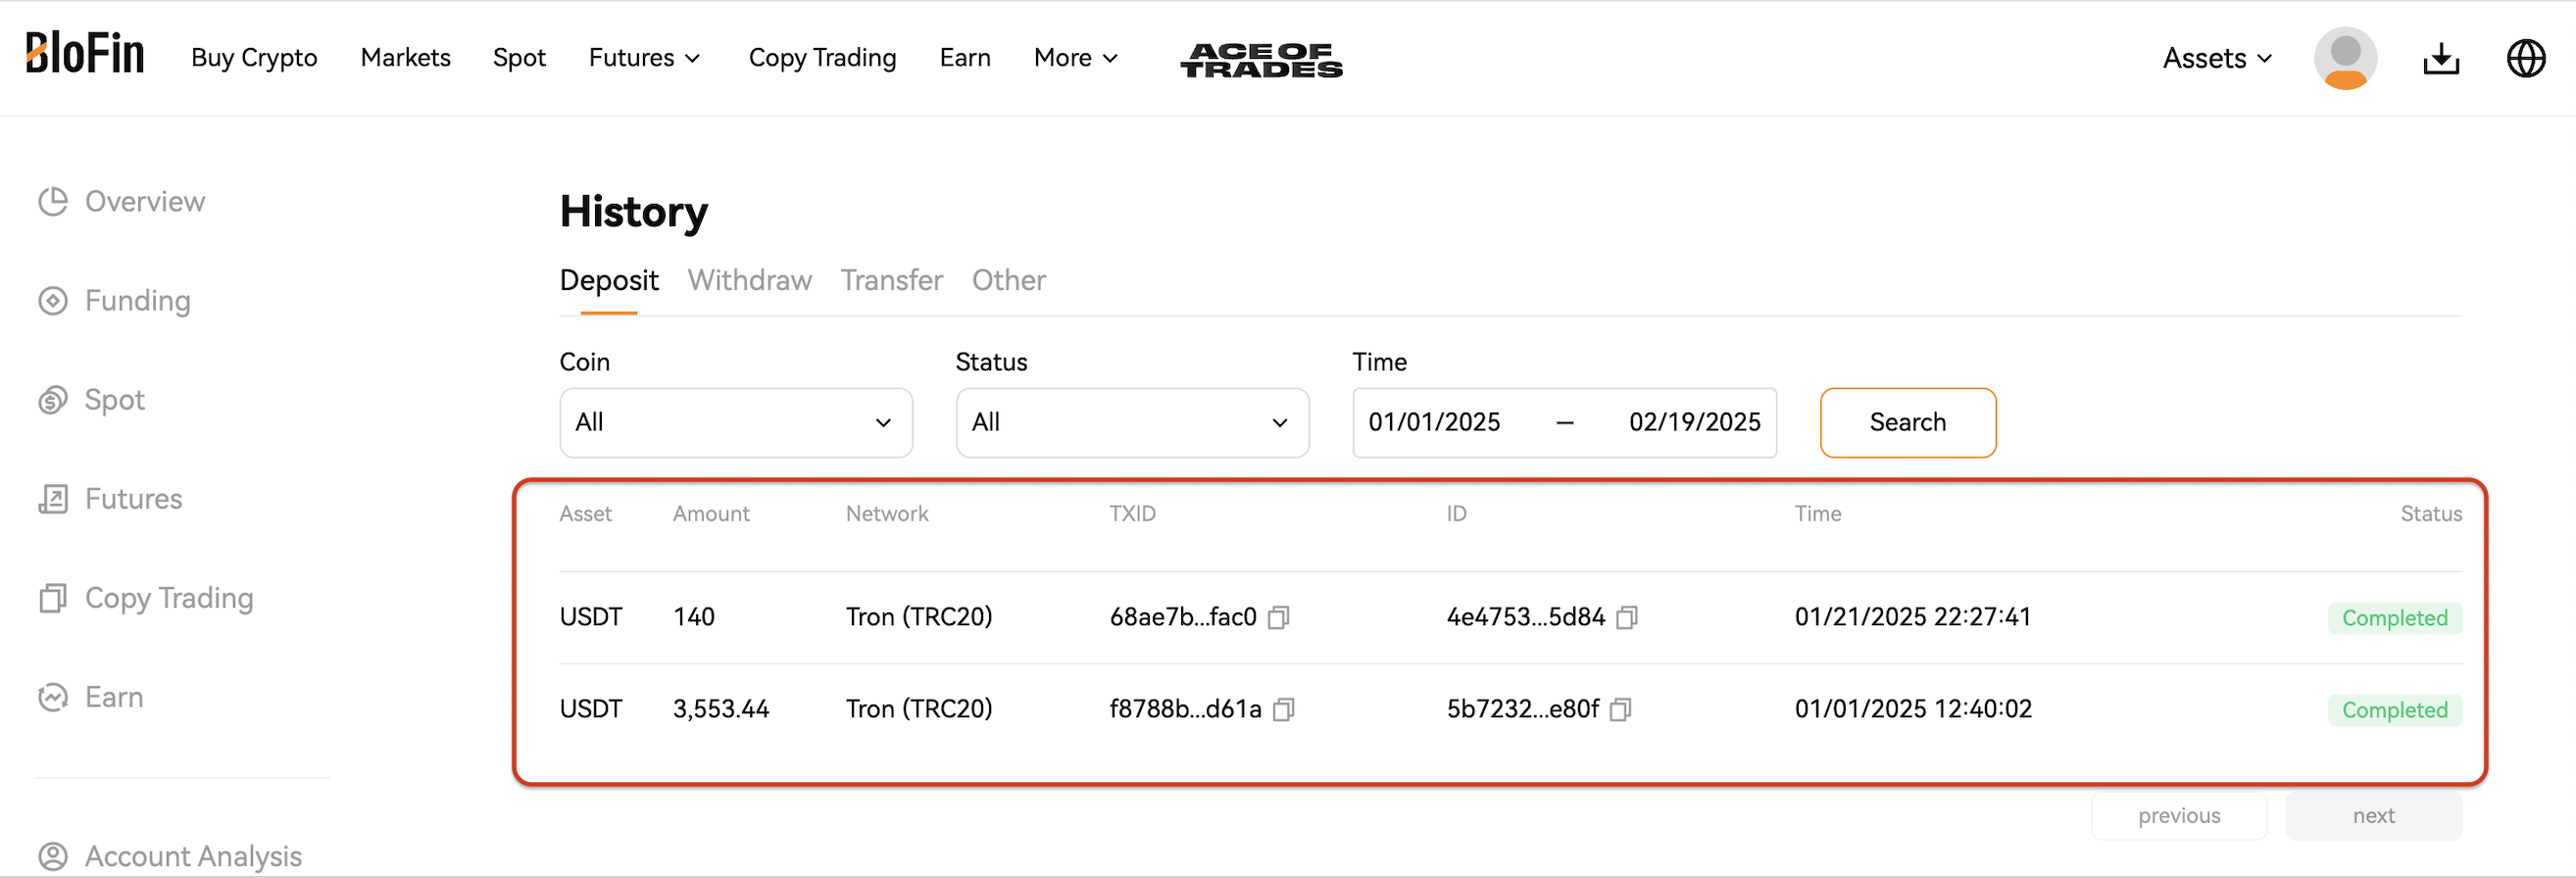The width and height of the screenshot is (2576, 878).
Task: Switch to the Transfer tab
Action: 891,280
